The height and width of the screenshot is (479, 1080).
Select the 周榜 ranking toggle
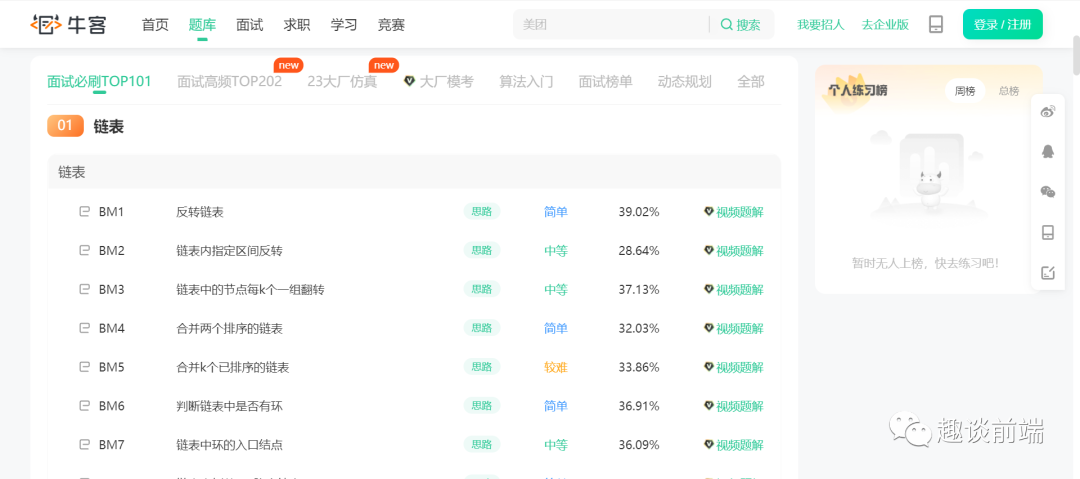[965, 91]
